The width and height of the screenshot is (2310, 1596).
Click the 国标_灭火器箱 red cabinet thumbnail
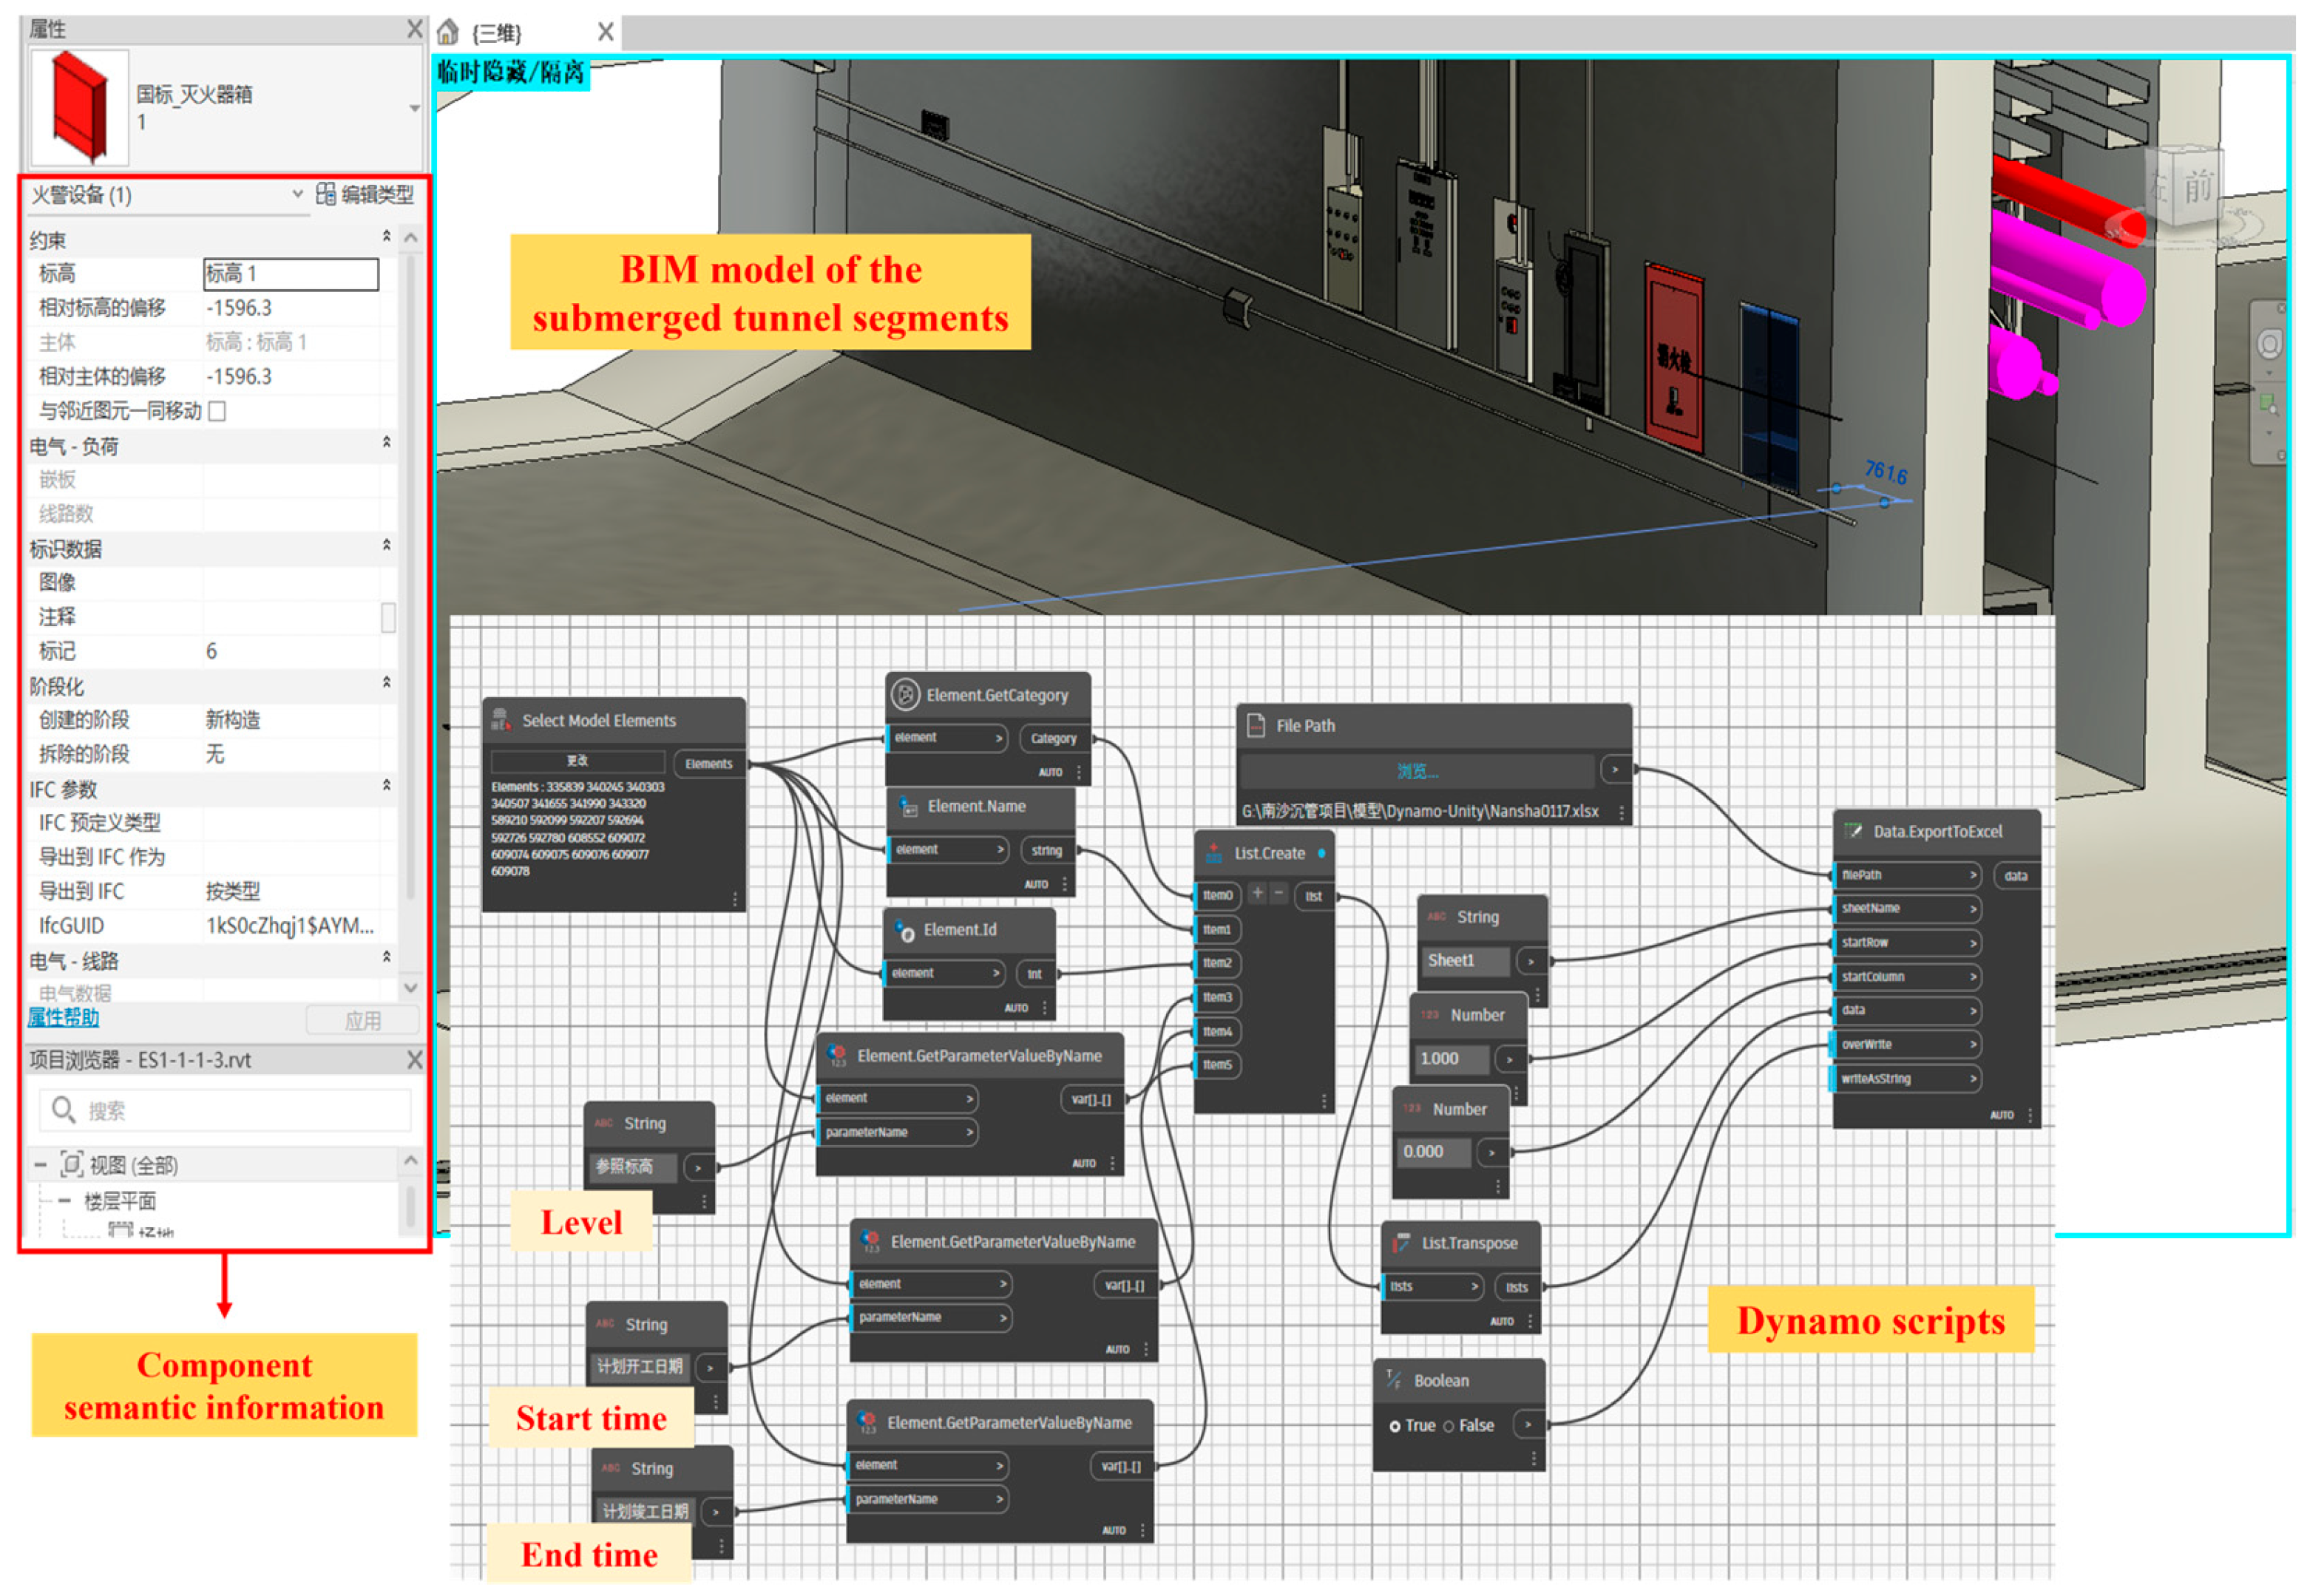tap(80, 107)
